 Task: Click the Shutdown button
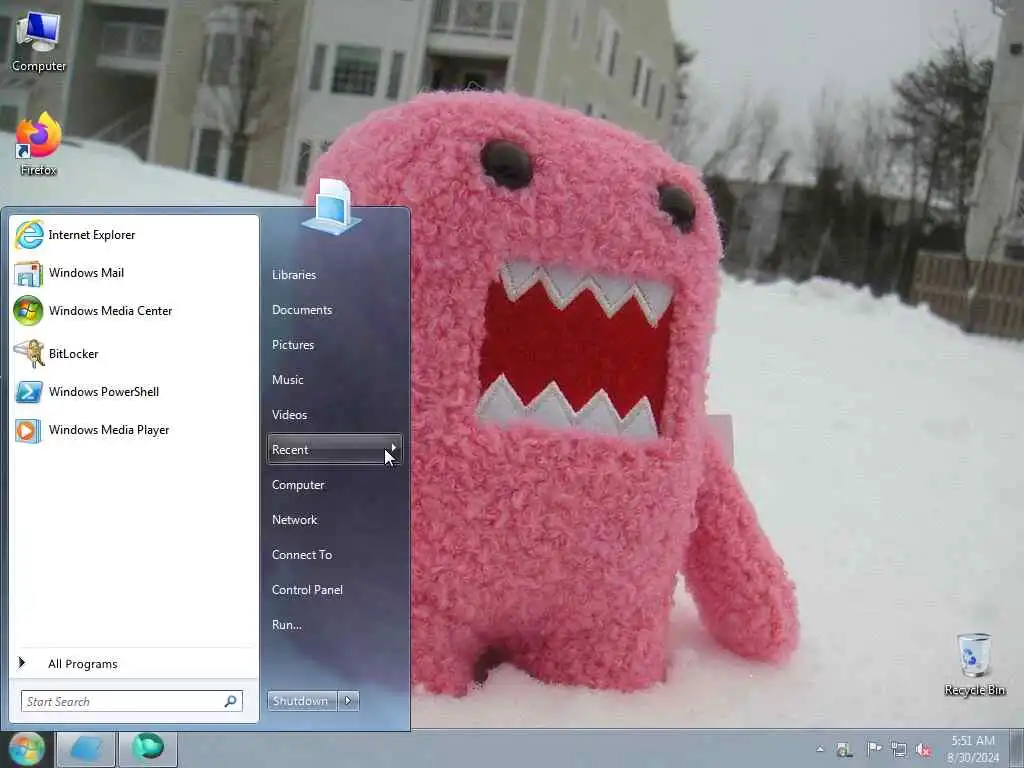point(302,701)
